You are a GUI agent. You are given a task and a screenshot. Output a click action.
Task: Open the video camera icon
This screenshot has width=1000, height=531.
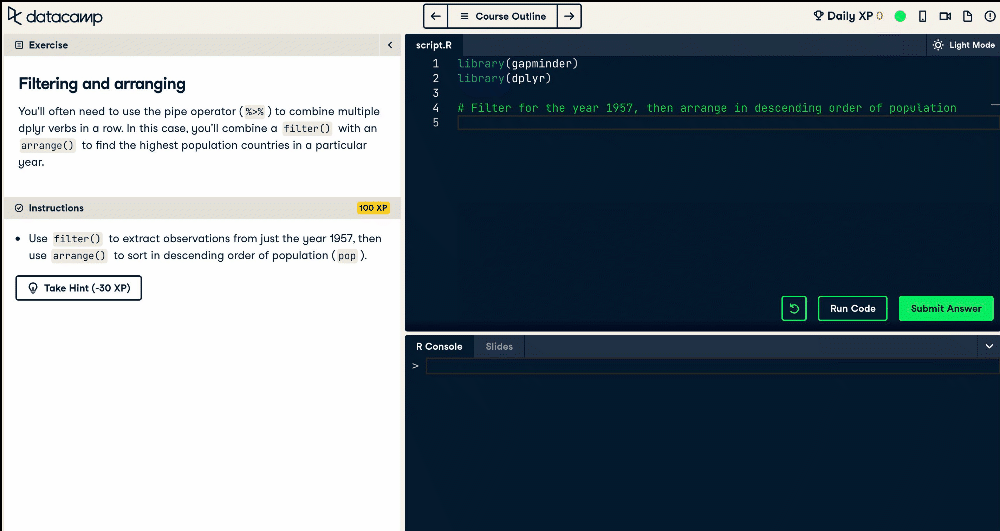pos(945,17)
